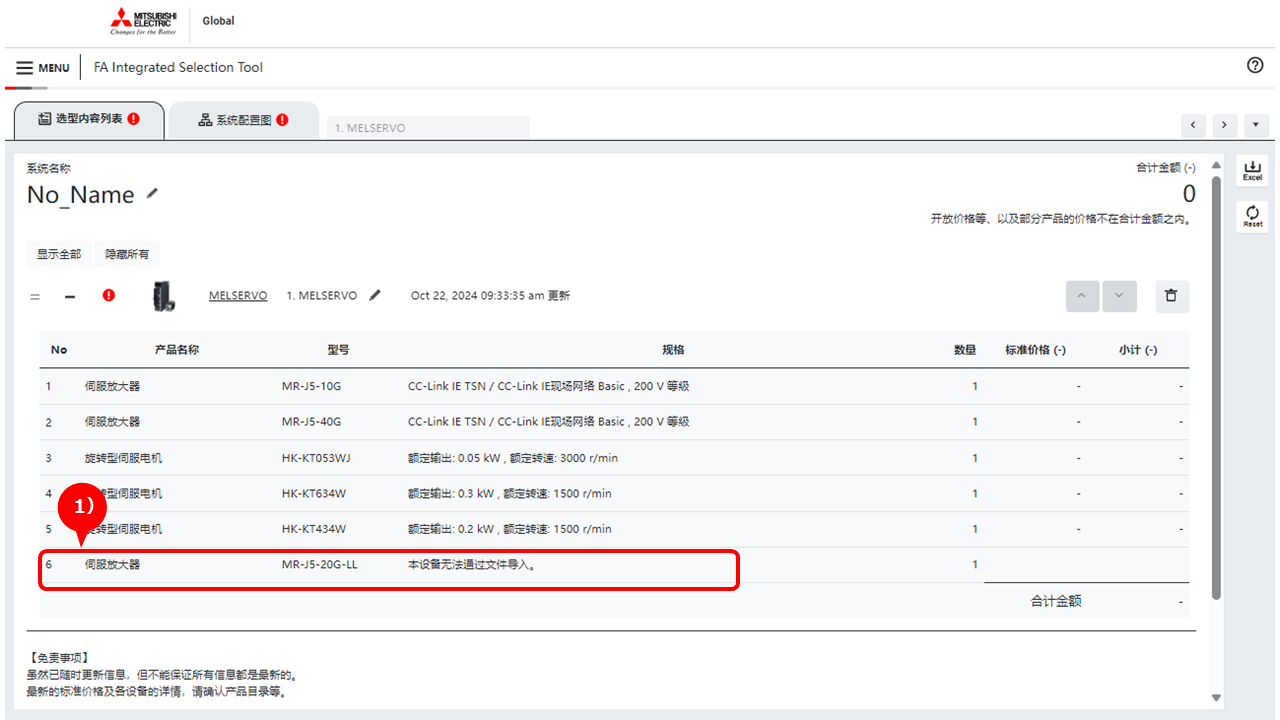Click the MELSERVO product thumbnail
This screenshot has width=1280, height=720.
click(164, 296)
